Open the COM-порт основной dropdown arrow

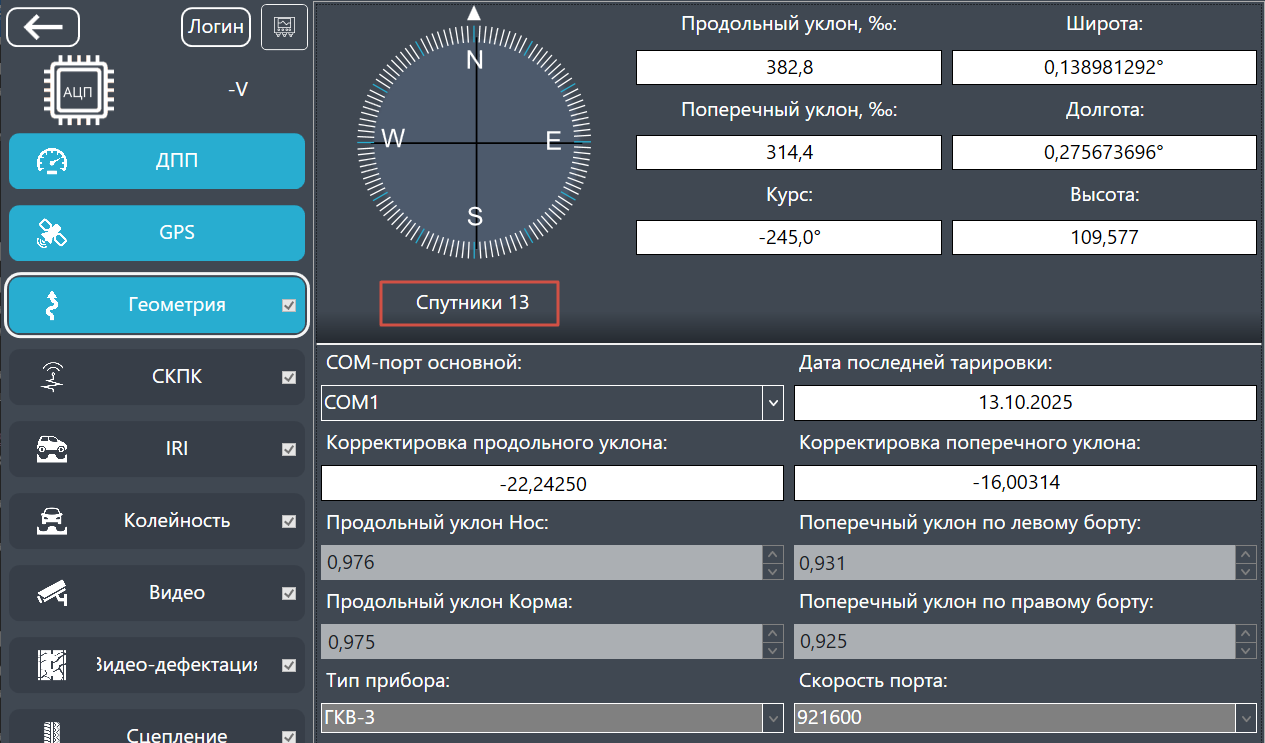pyautogui.click(x=773, y=403)
